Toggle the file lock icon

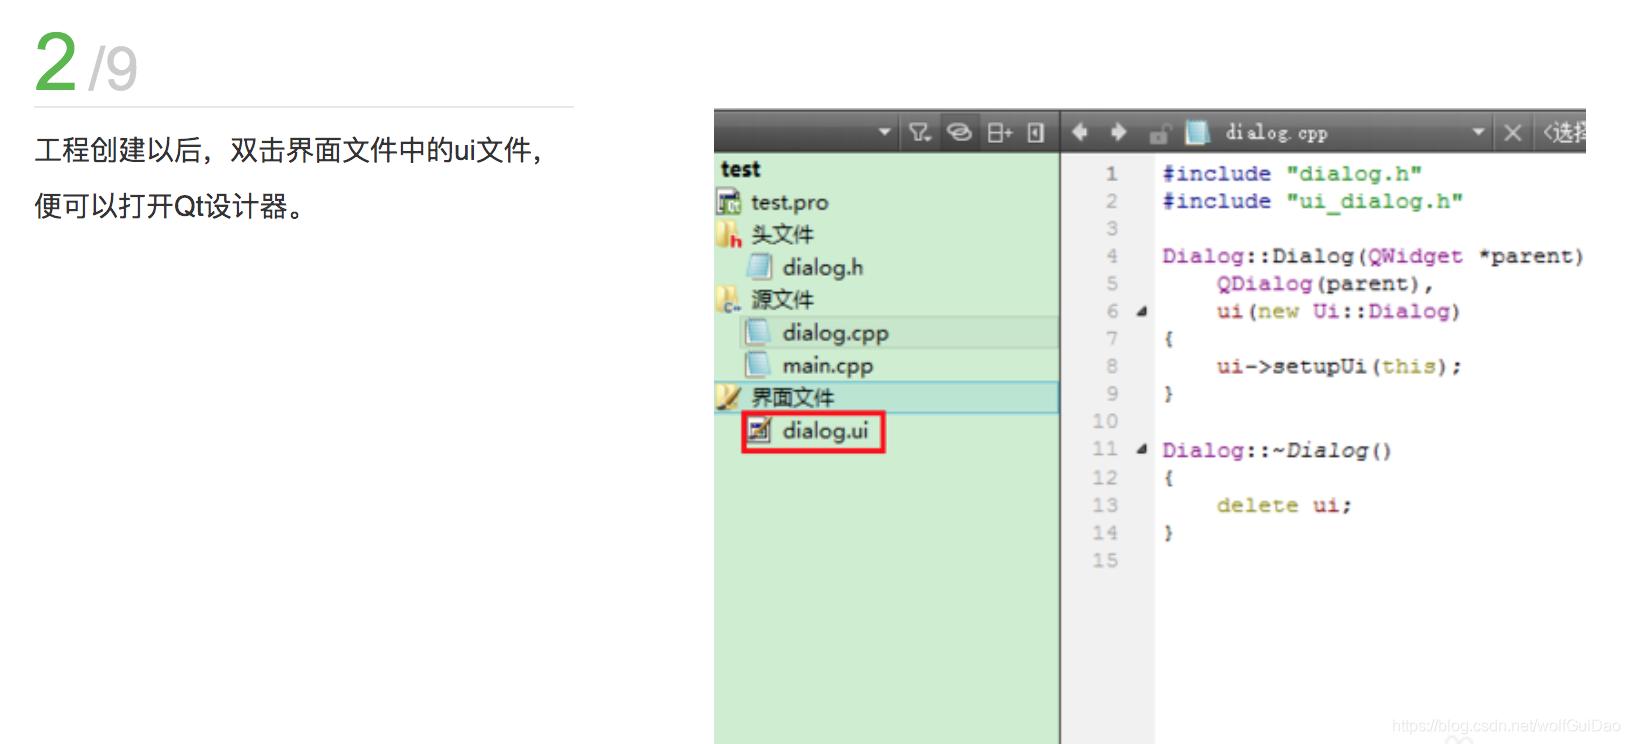point(1159,133)
